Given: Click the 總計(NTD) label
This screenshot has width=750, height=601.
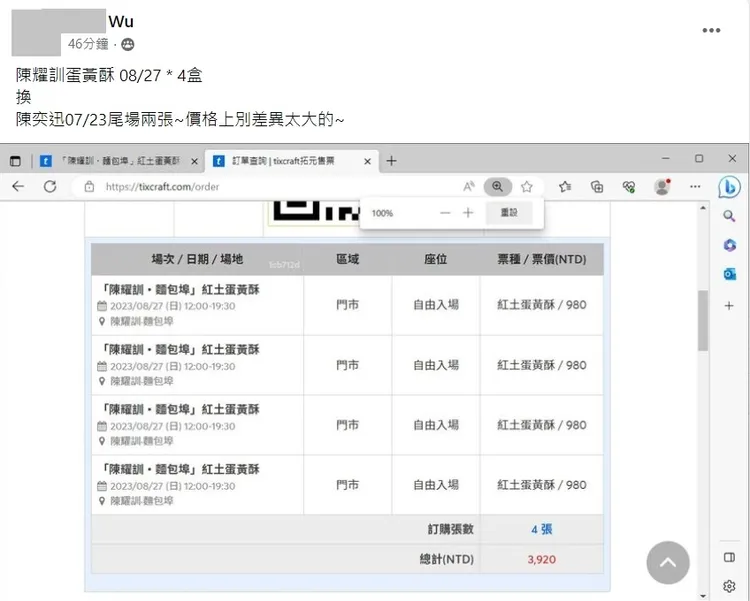Looking at the screenshot, I should coord(447,559).
